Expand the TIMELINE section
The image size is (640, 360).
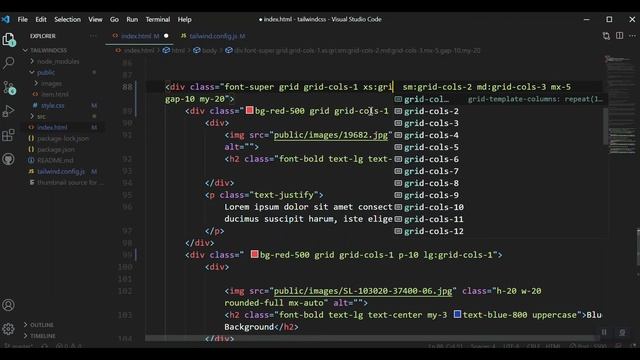click(x=42, y=336)
